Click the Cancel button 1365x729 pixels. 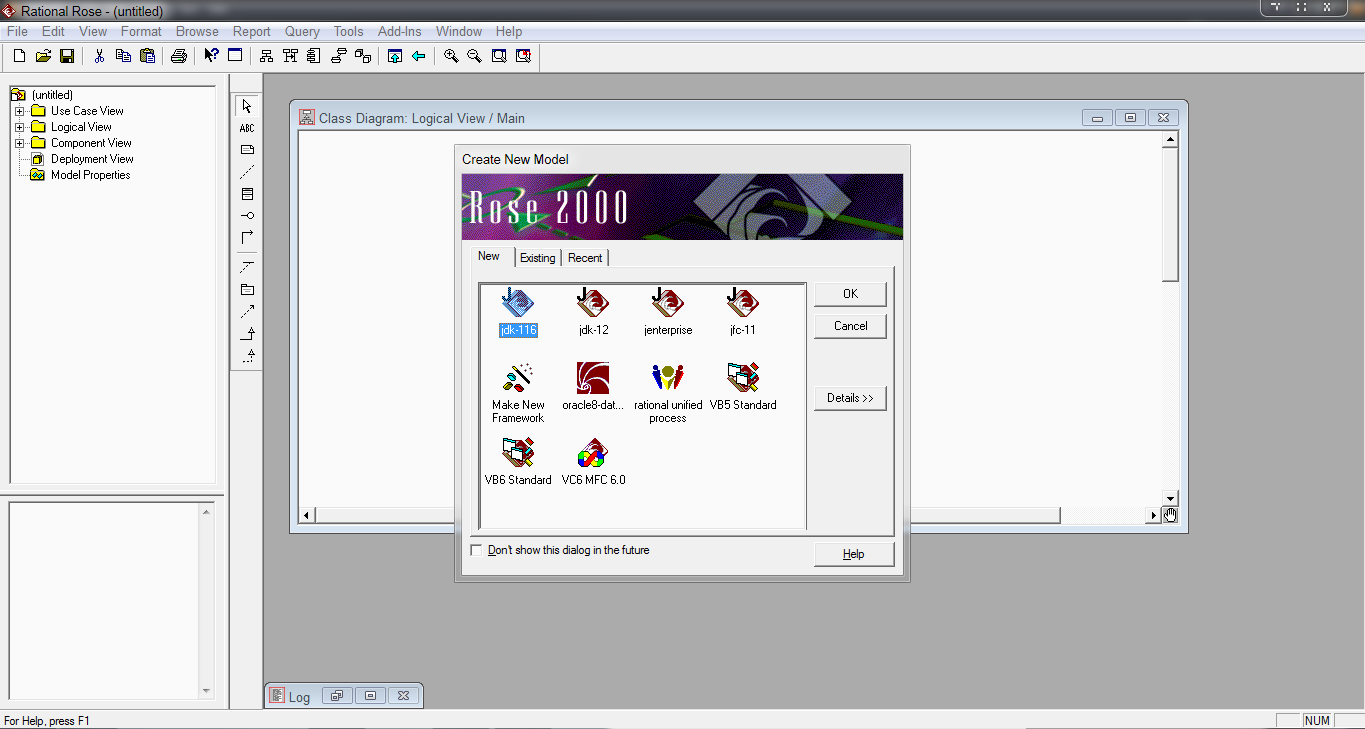coord(850,326)
